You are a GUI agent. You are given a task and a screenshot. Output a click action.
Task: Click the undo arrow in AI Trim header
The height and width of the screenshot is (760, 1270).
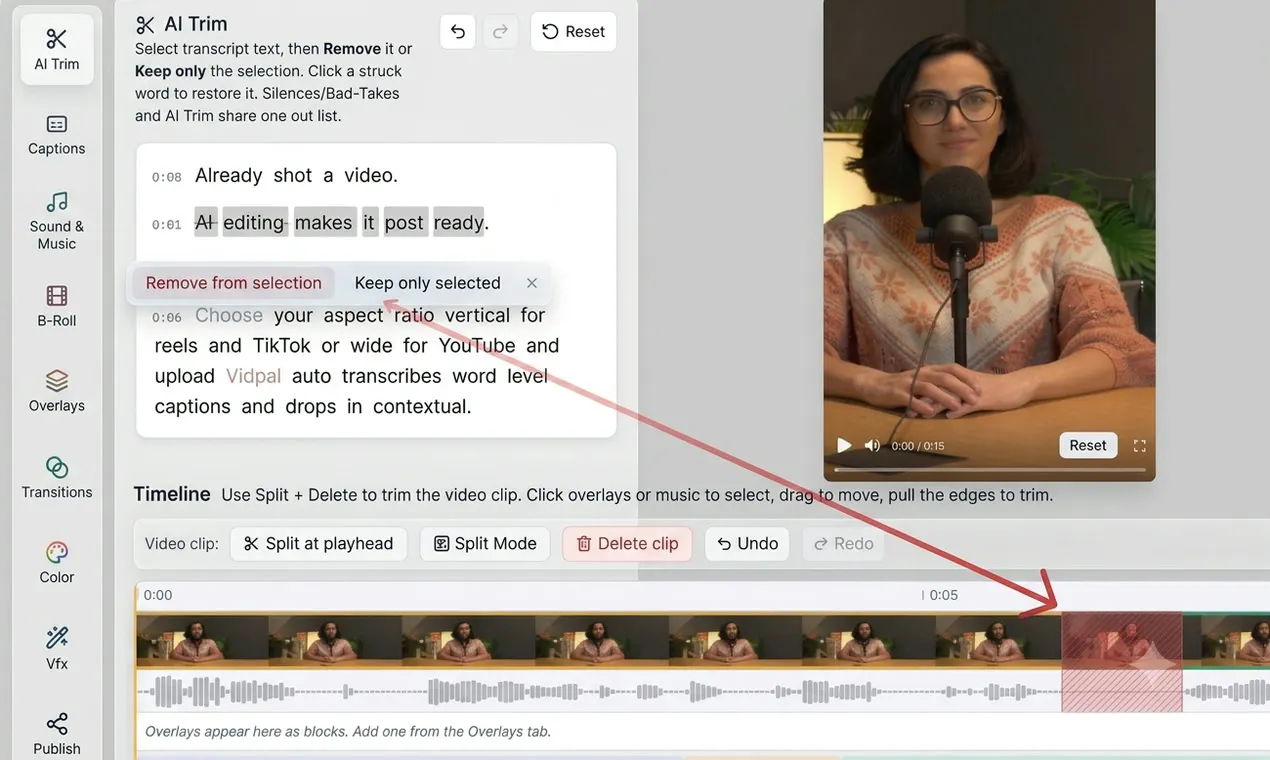pos(457,31)
